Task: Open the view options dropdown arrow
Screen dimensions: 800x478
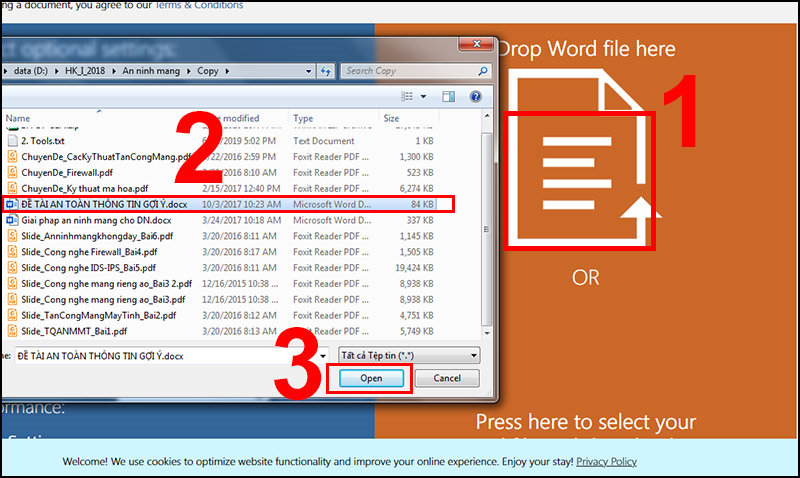Action: pyautogui.click(x=423, y=96)
